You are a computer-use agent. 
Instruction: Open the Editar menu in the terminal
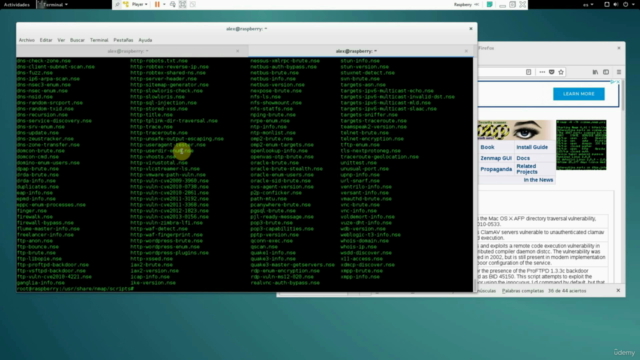tap(46, 40)
